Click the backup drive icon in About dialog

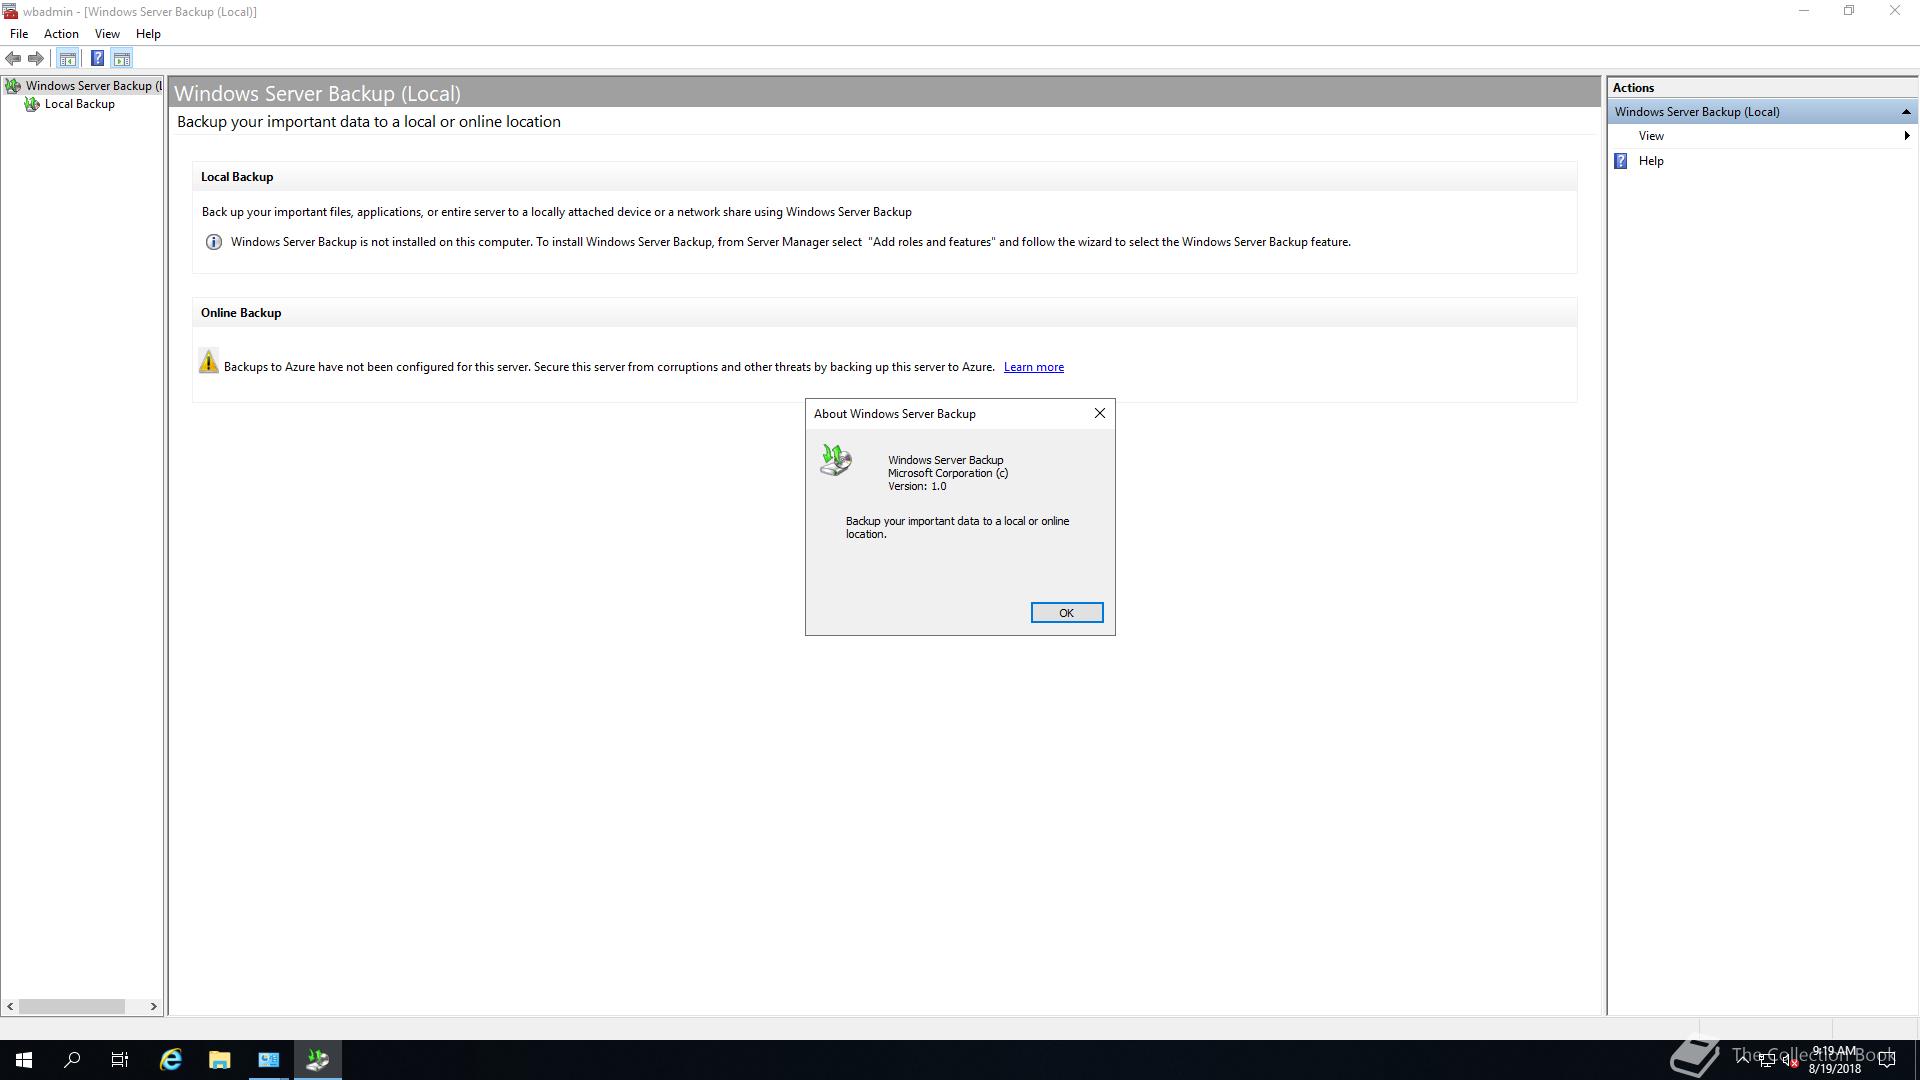(x=836, y=460)
